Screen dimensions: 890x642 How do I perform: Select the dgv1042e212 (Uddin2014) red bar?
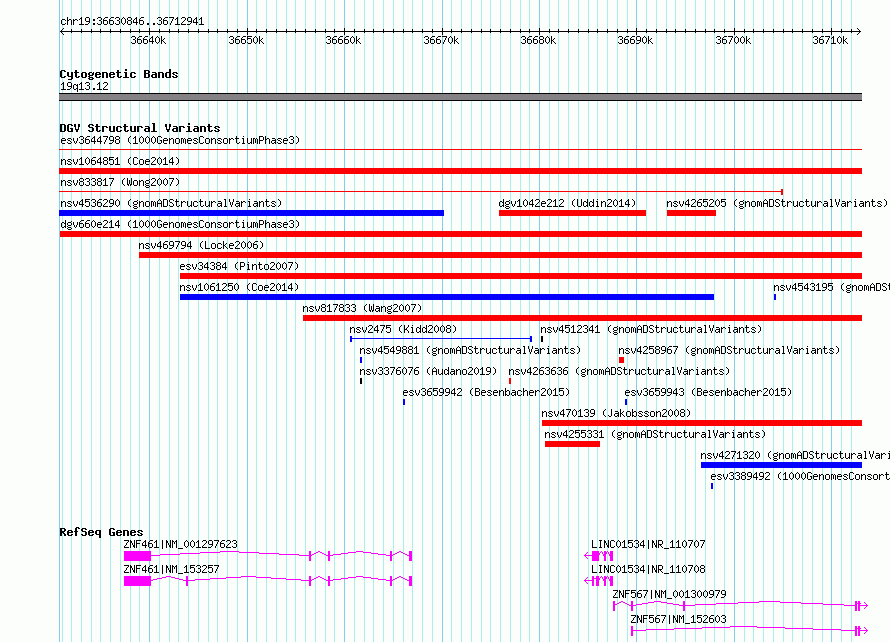click(572, 213)
